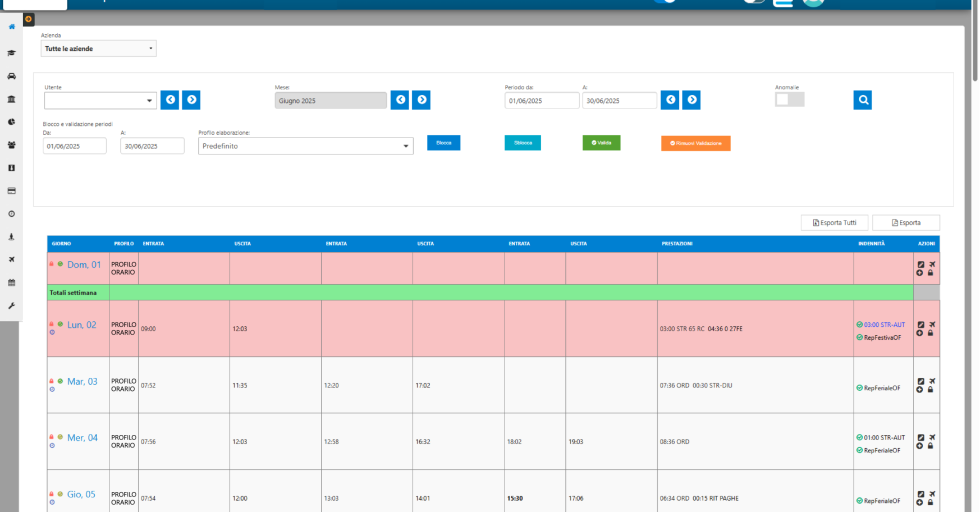The image size is (980, 512).
Task: Click red bell marker in Lun, 02 row
Action: point(51,324)
